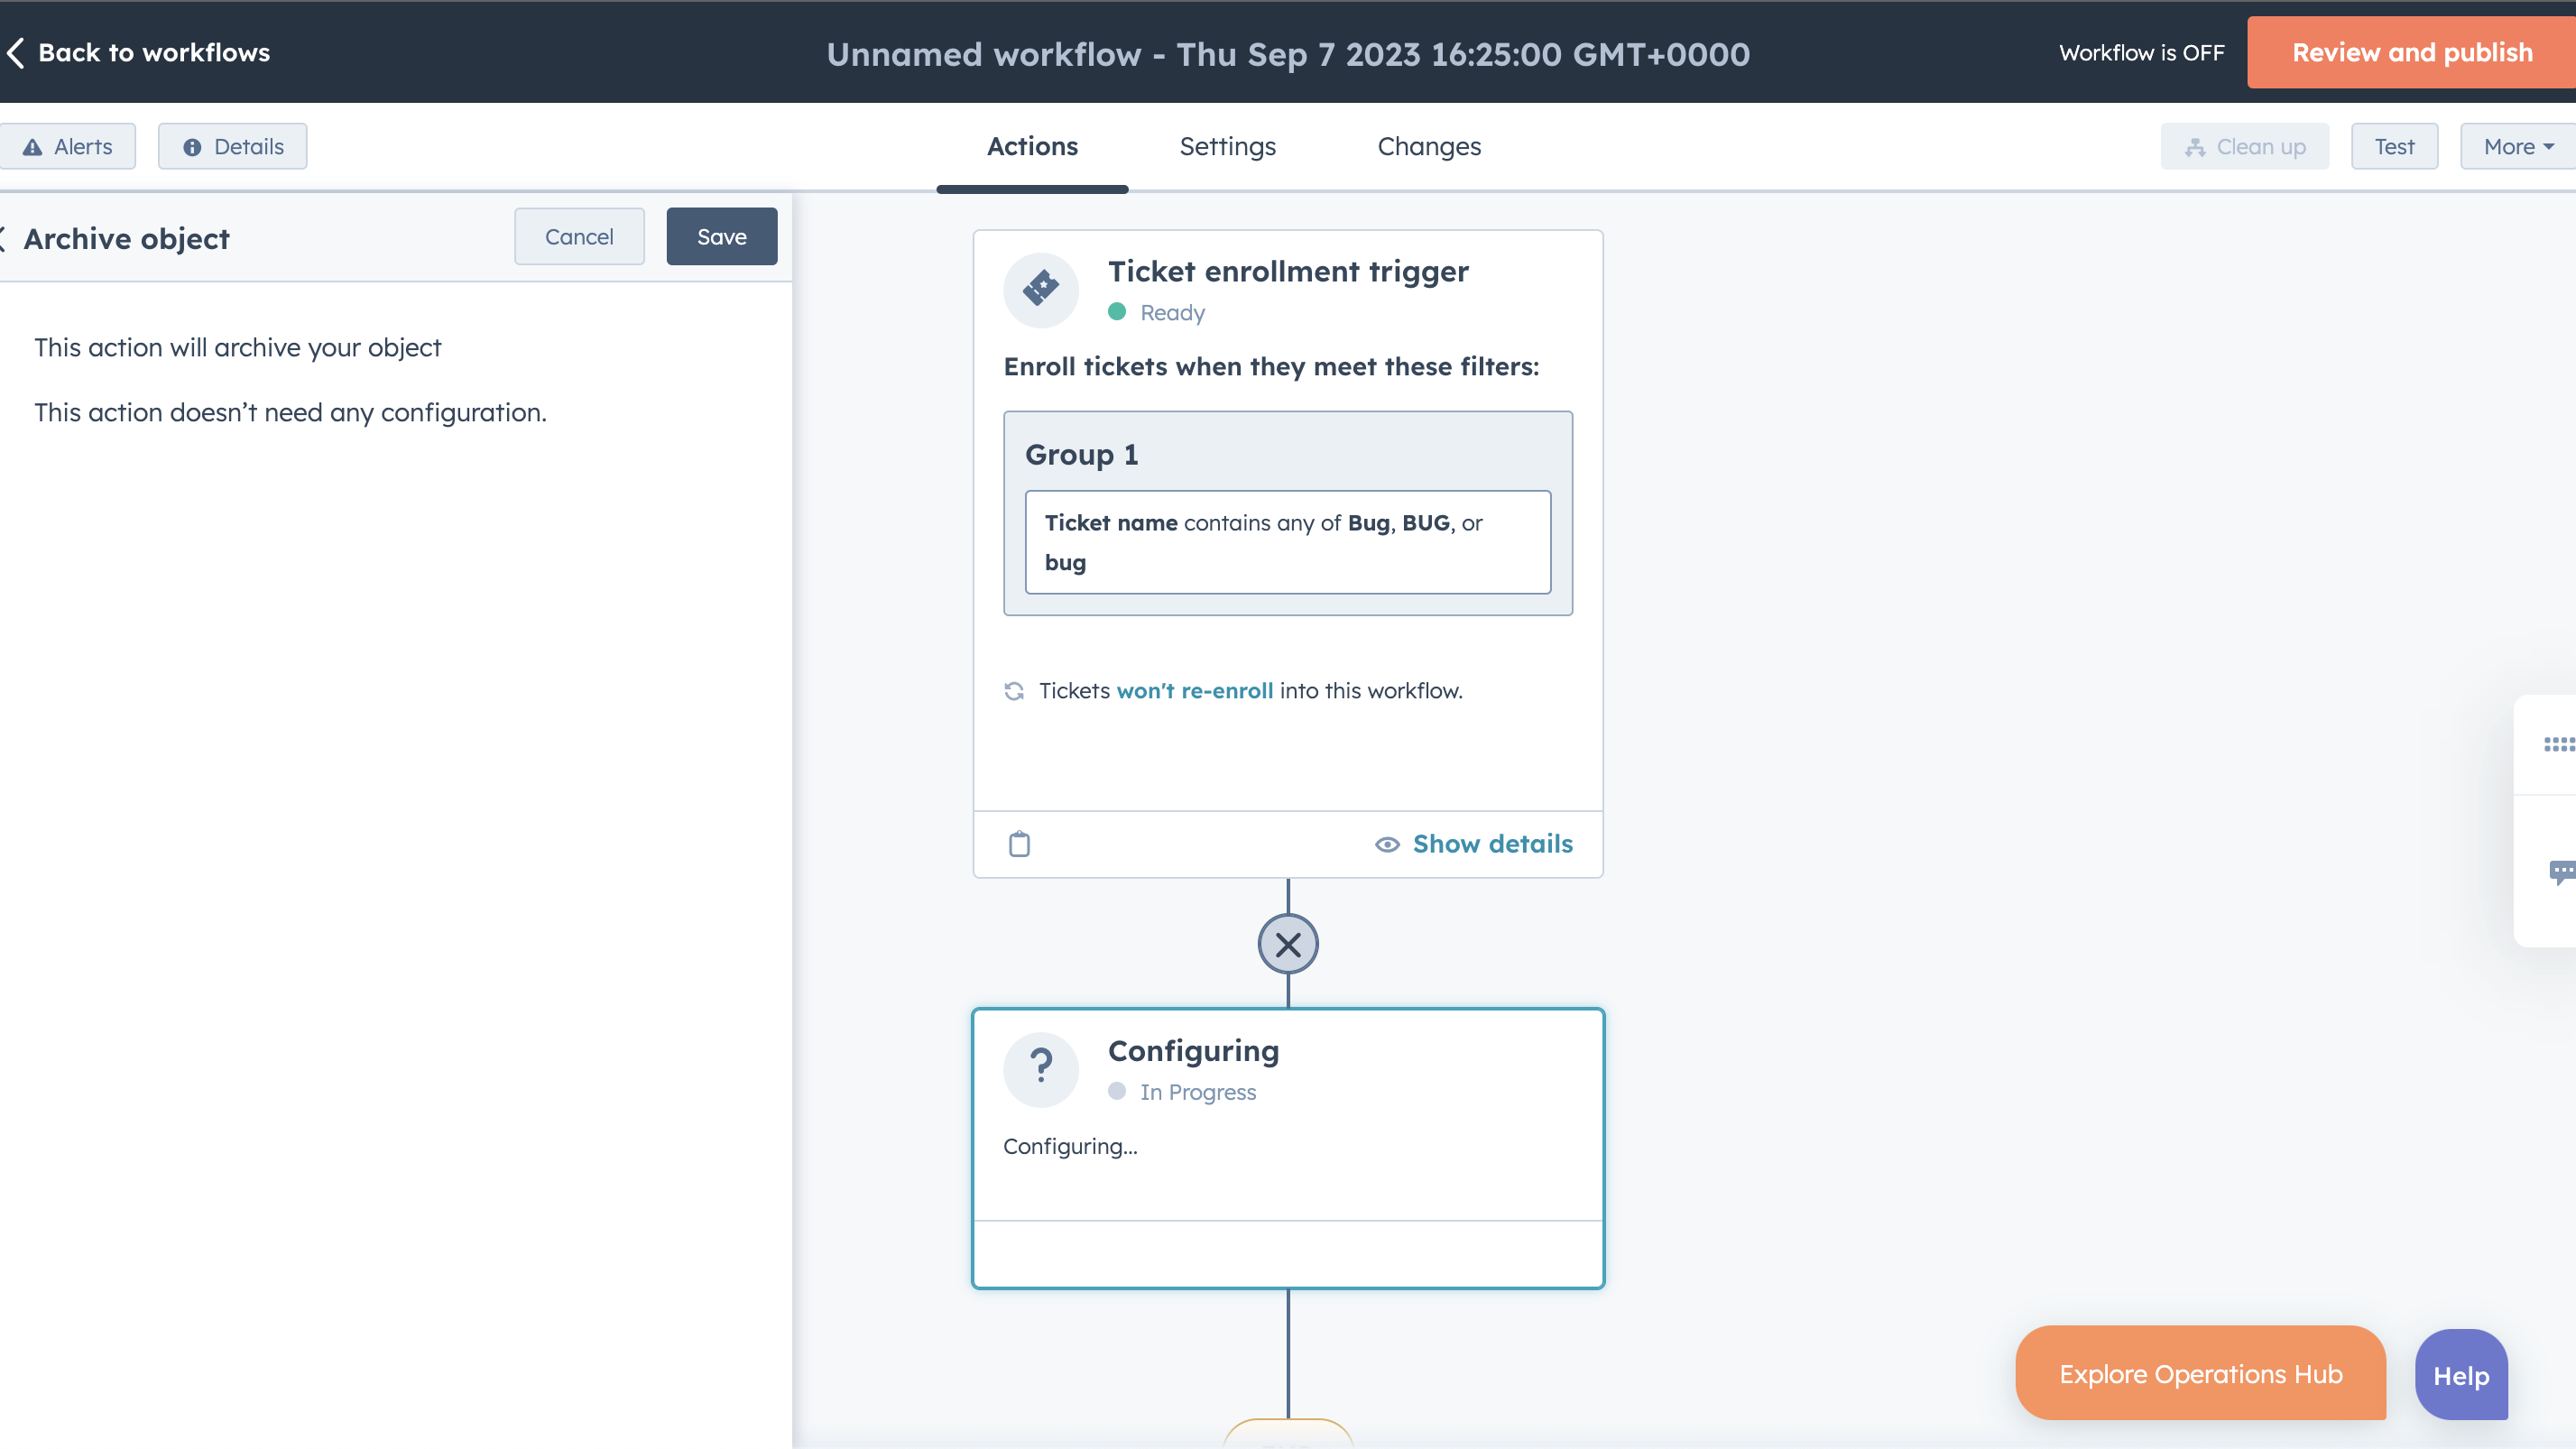Open the Changes tab
2576x1449 pixels.
(1428, 146)
